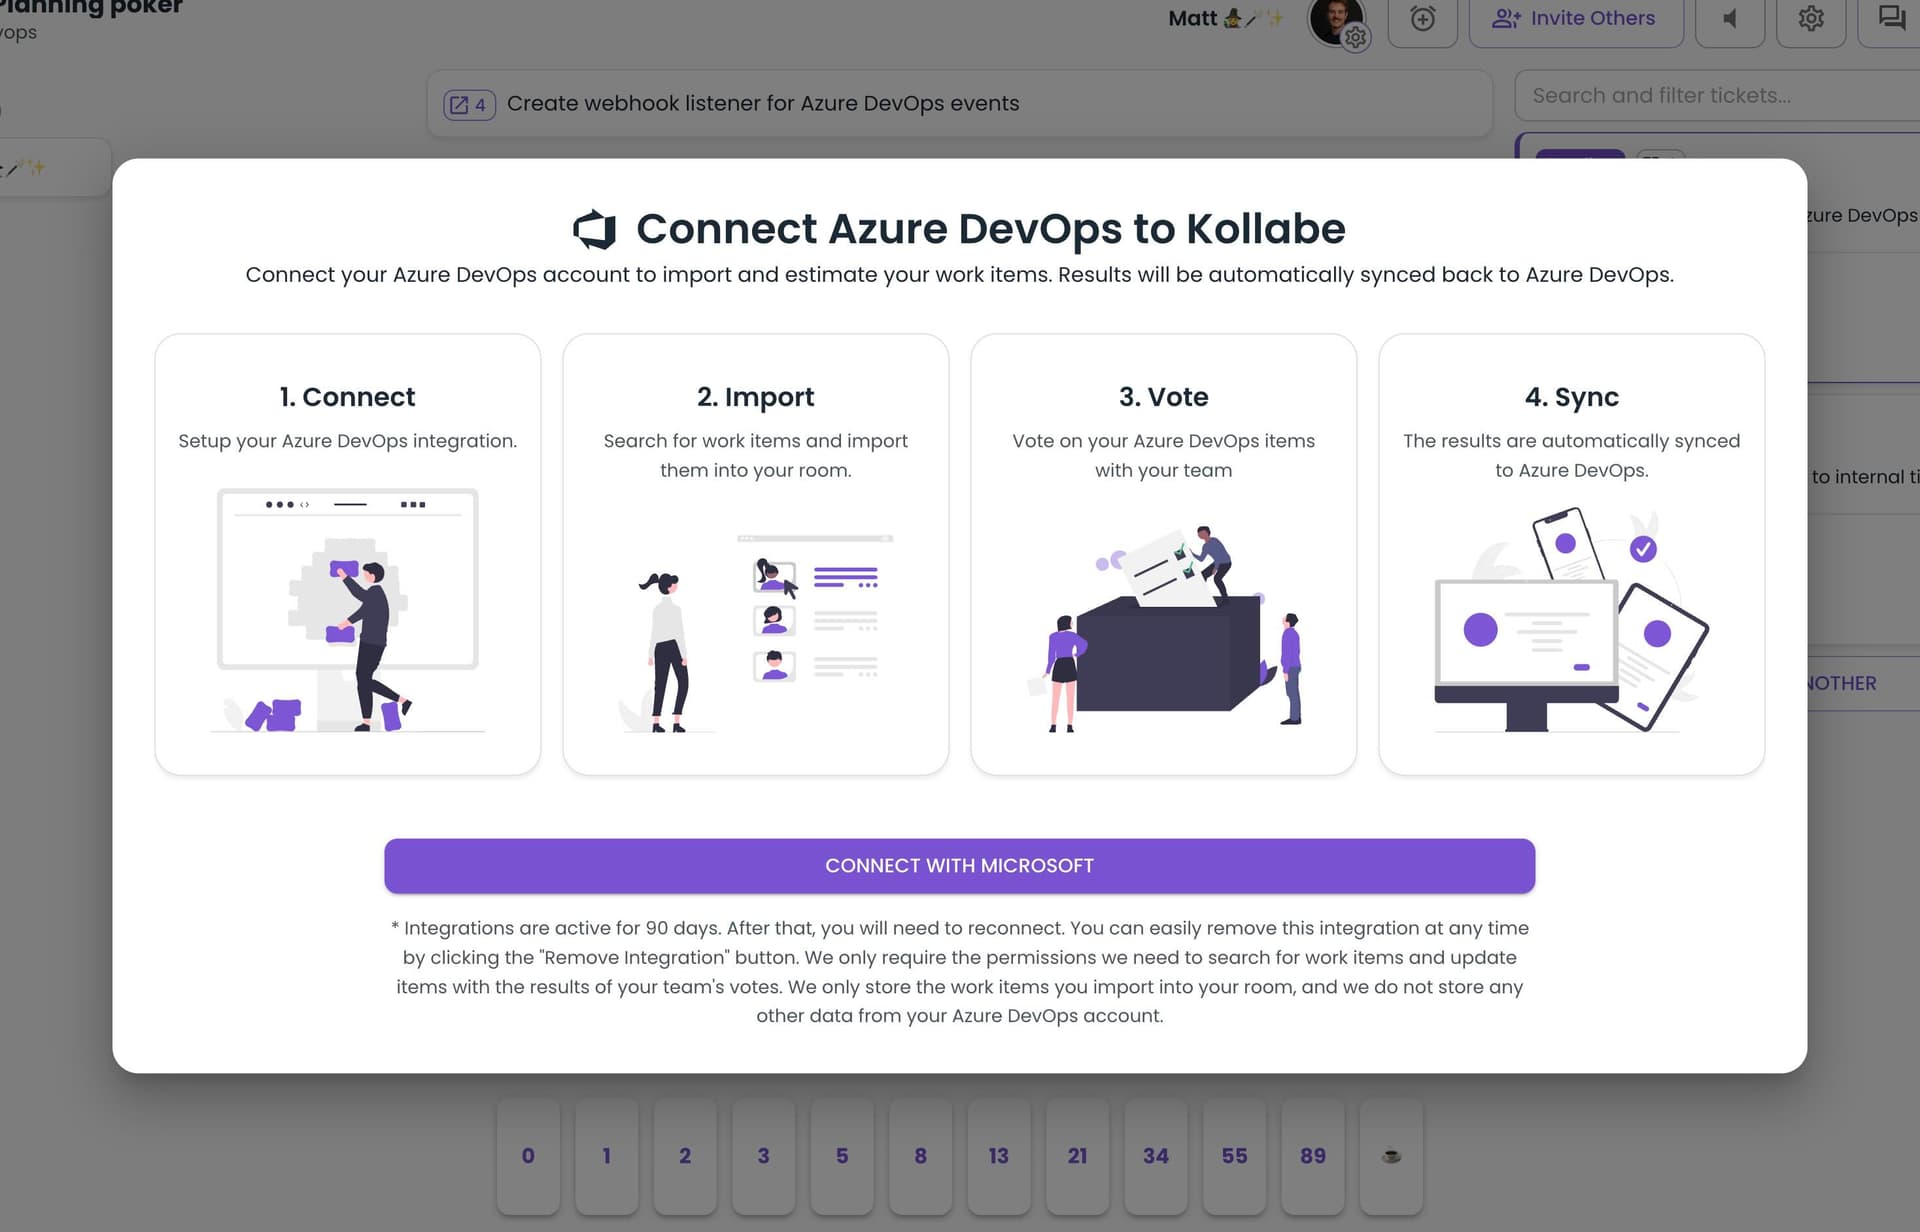This screenshot has width=1920, height=1232.
Task: Select voting card 8
Action: point(921,1156)
